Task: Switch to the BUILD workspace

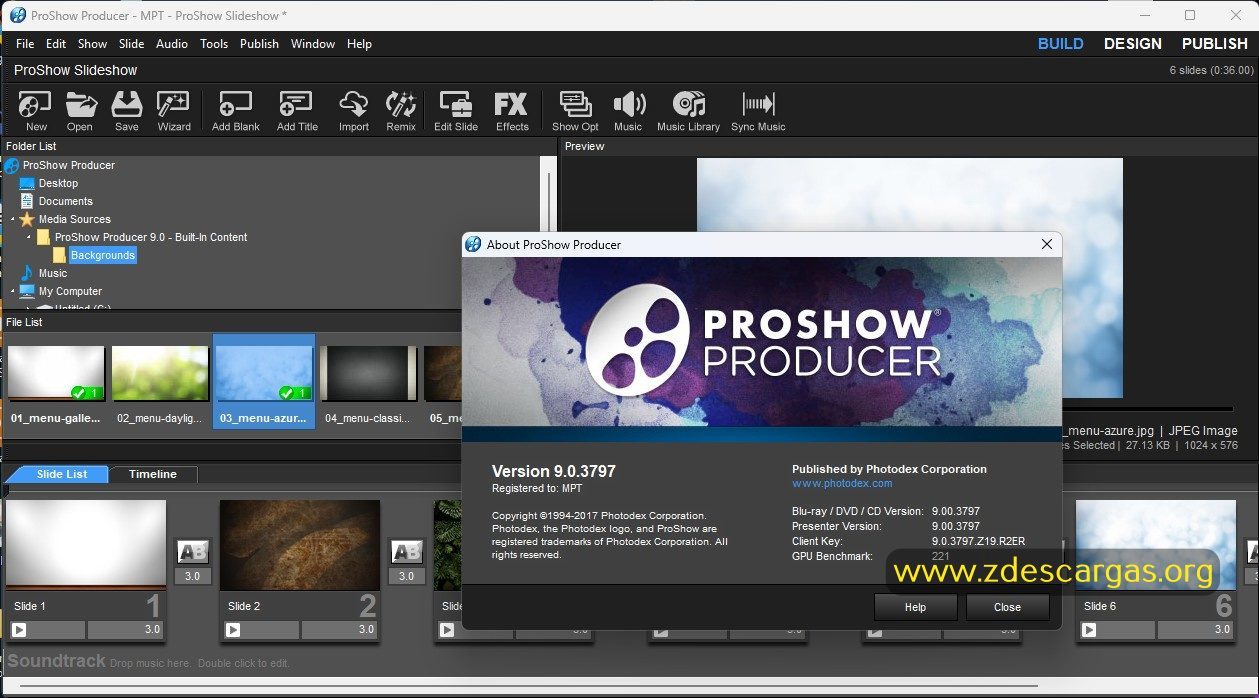Action: pos(1060,44)
